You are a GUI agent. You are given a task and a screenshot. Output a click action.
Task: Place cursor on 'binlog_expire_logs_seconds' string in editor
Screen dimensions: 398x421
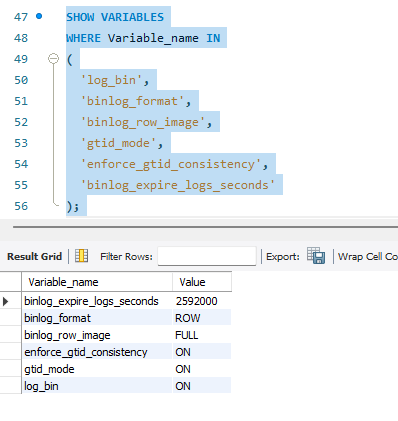178,185
